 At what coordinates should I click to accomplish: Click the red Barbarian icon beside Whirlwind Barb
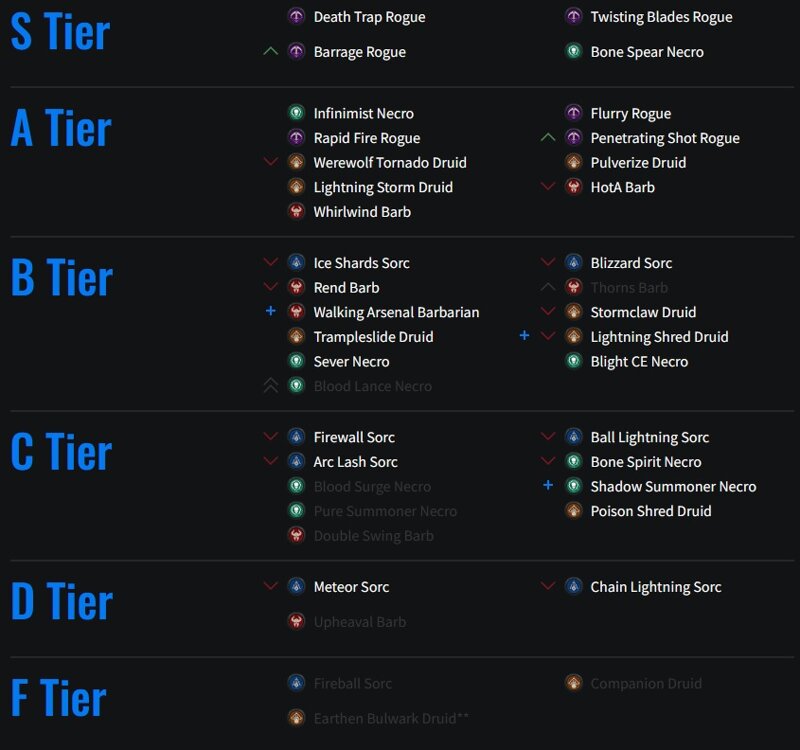tap(296, 211)
